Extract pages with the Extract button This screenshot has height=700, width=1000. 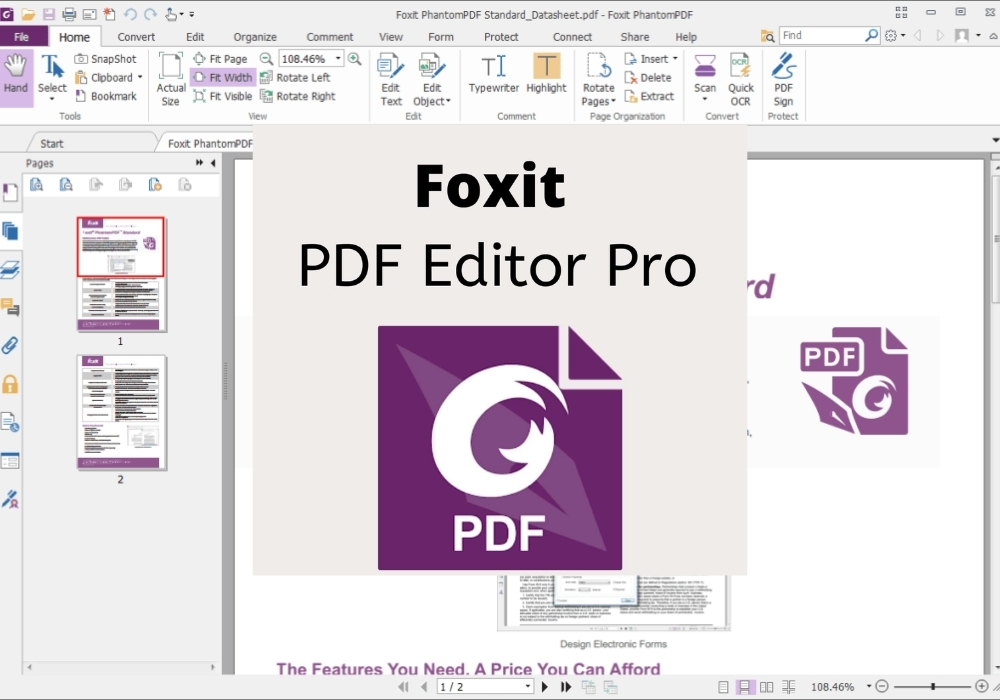click(649, 96)
